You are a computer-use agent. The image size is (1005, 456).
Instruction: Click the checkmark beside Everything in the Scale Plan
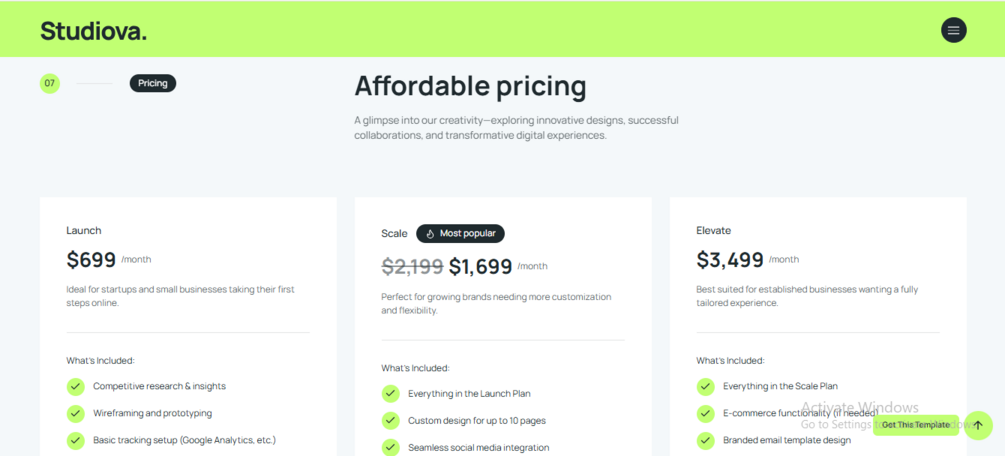[706, 386]
